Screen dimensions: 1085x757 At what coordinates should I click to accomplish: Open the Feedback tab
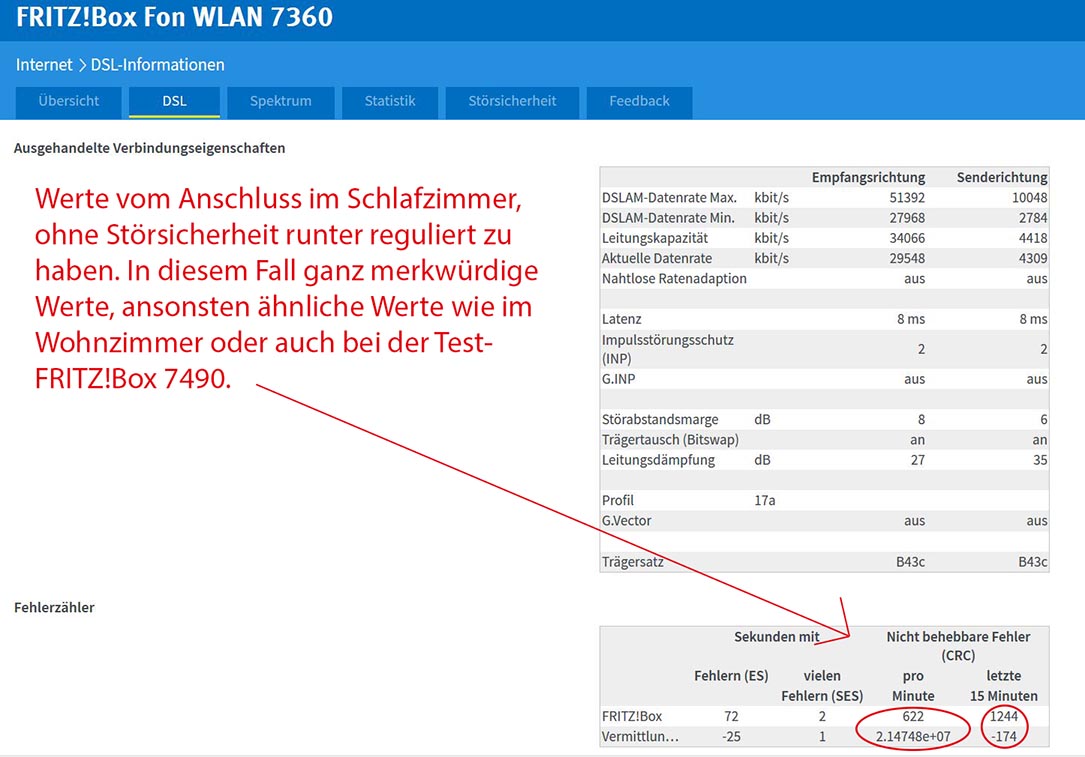tap(639, 101)
